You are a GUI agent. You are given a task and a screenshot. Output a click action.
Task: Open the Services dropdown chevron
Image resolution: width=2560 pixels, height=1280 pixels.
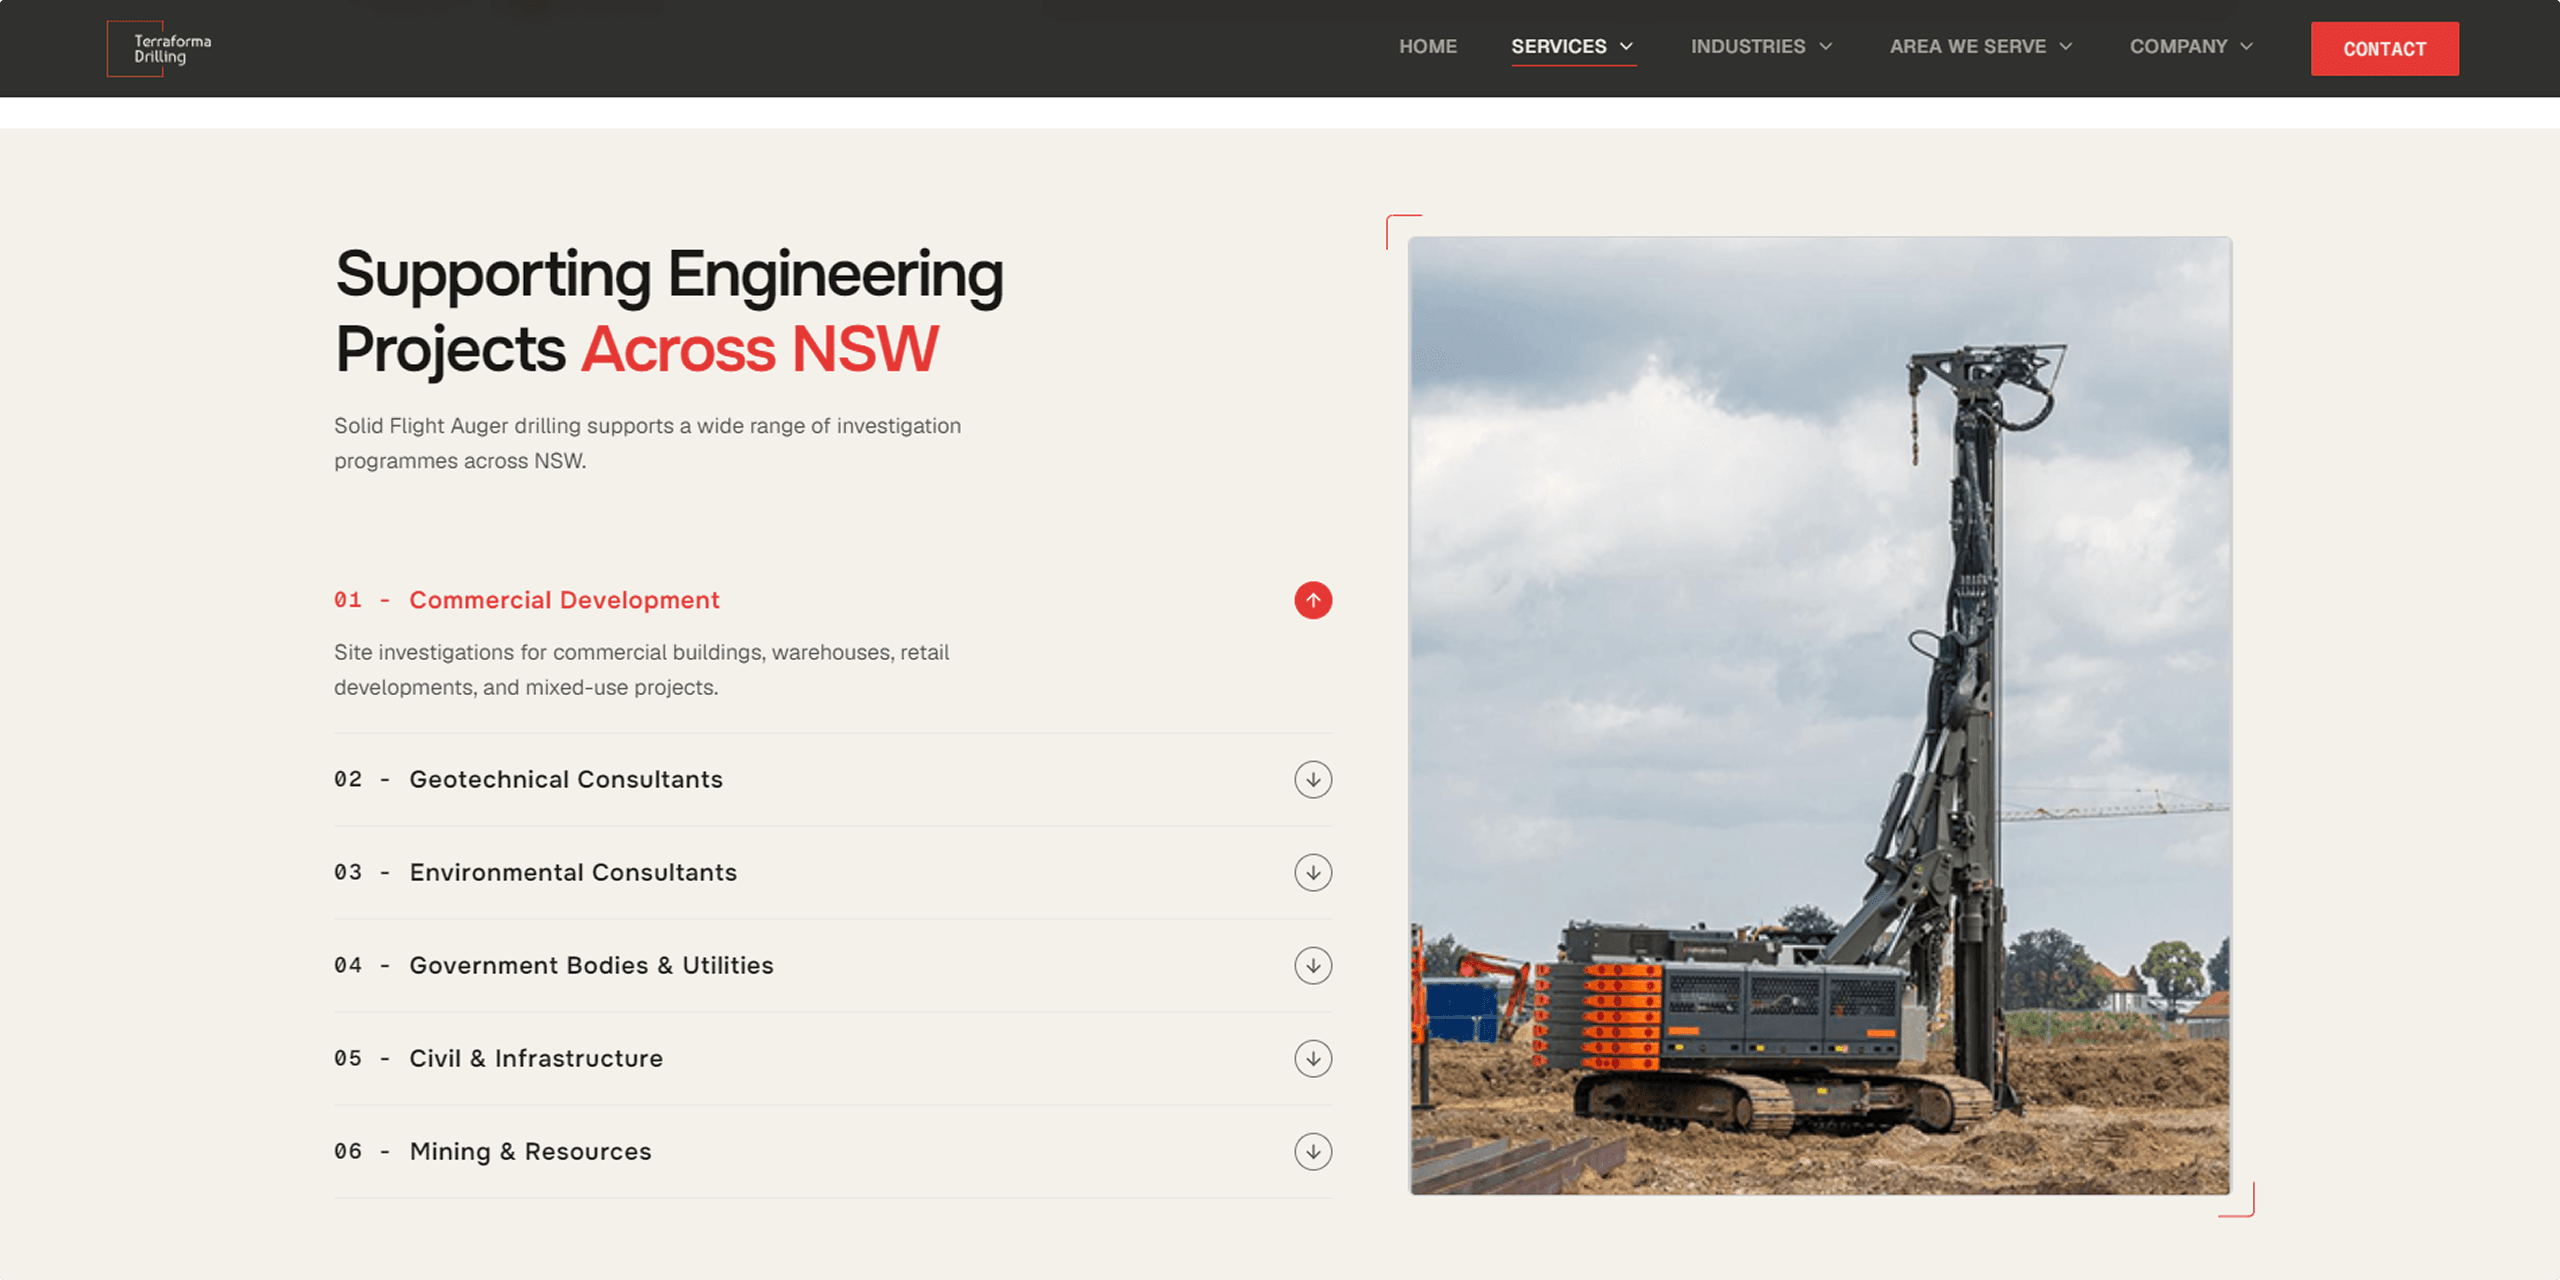(x=1627, y=47)
